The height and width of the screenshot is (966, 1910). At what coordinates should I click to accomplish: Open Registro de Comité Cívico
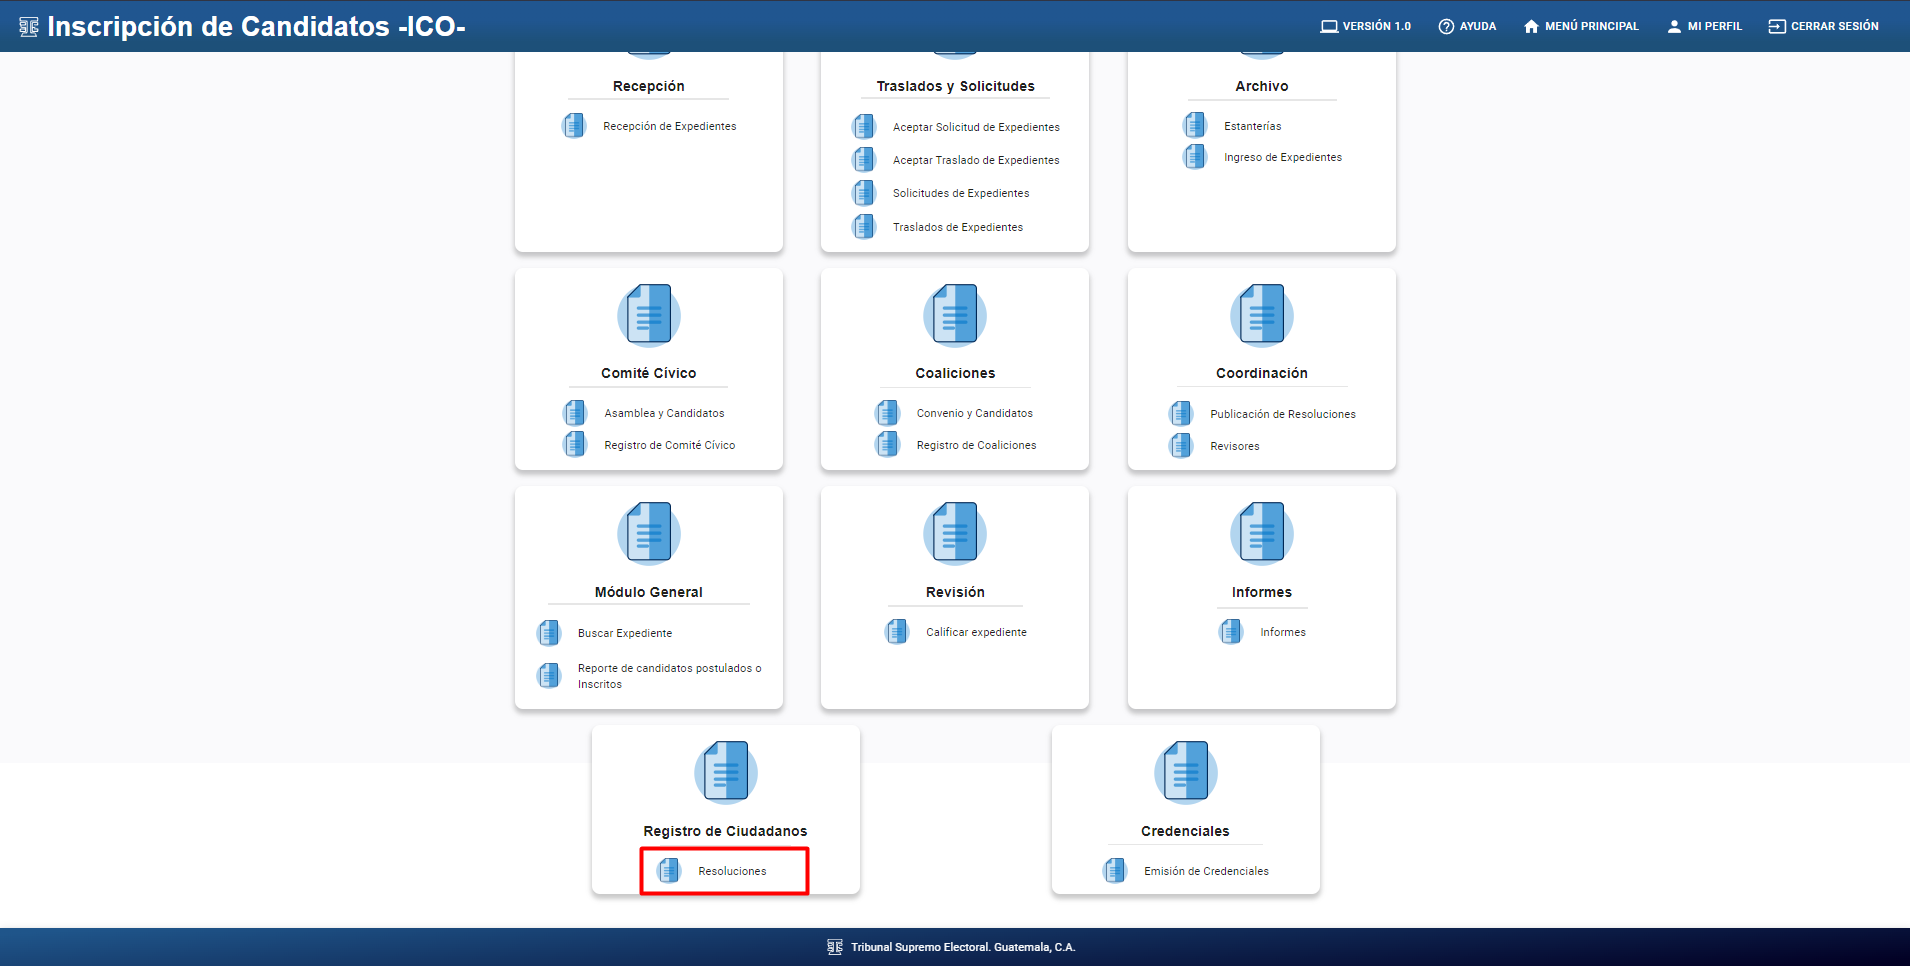pyautogui.click(x=670, y=445)
